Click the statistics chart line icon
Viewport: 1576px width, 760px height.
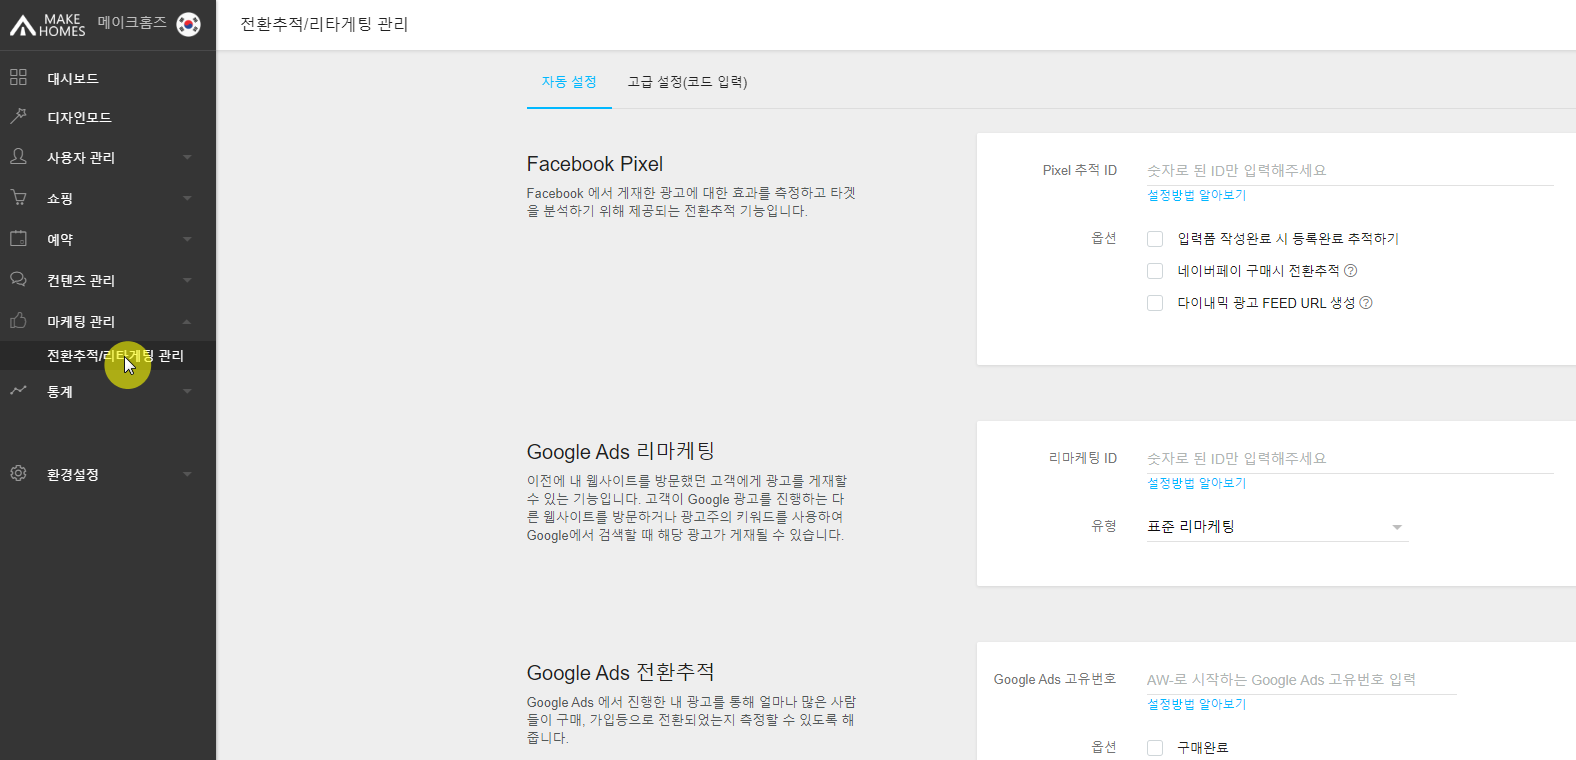tap(18, 391)
